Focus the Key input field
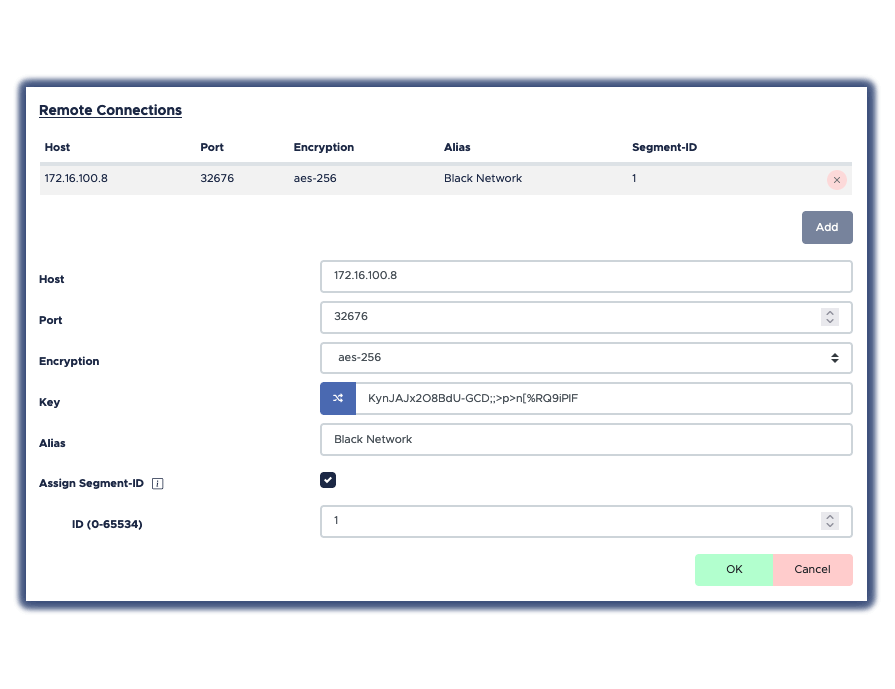Image resolution: width=895 pixels, height=689 pixels. [604, 398]
